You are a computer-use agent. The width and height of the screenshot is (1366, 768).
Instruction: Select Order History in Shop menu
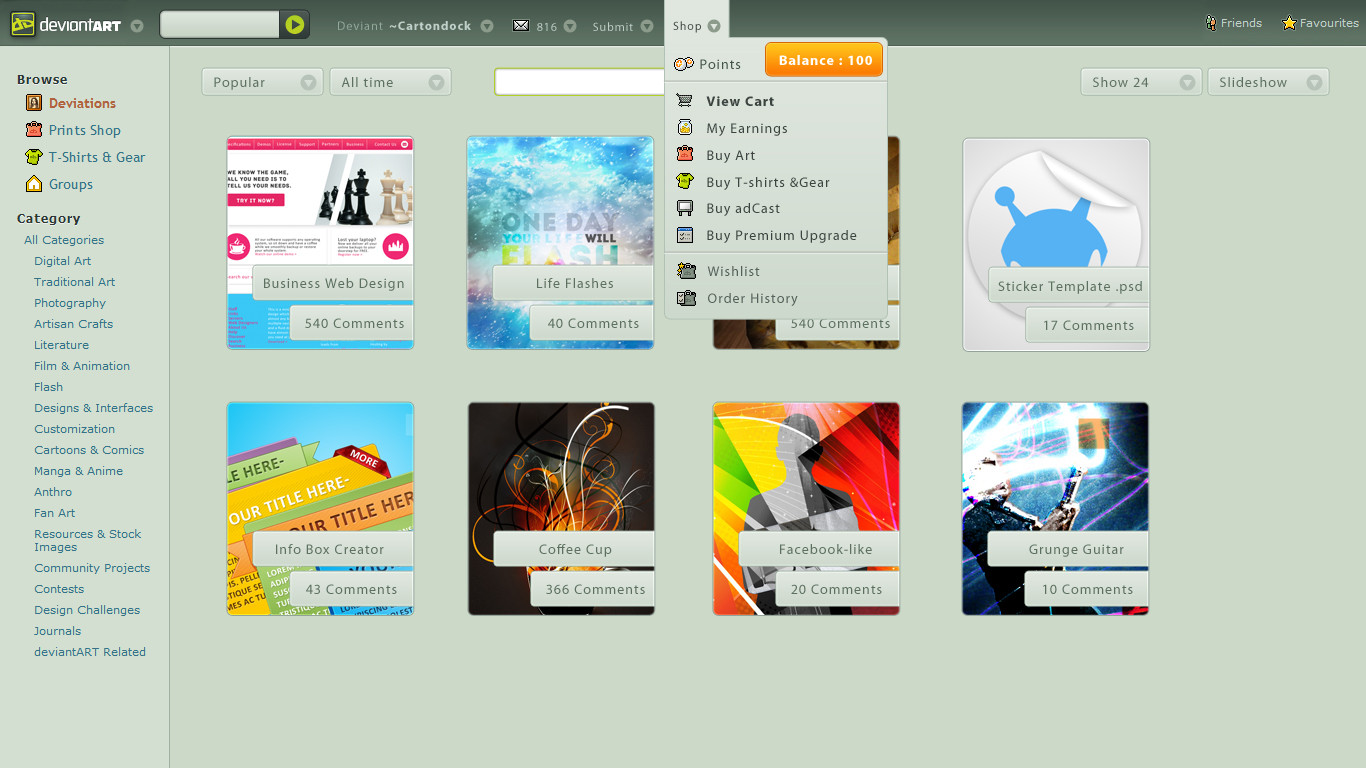(752, 298)
